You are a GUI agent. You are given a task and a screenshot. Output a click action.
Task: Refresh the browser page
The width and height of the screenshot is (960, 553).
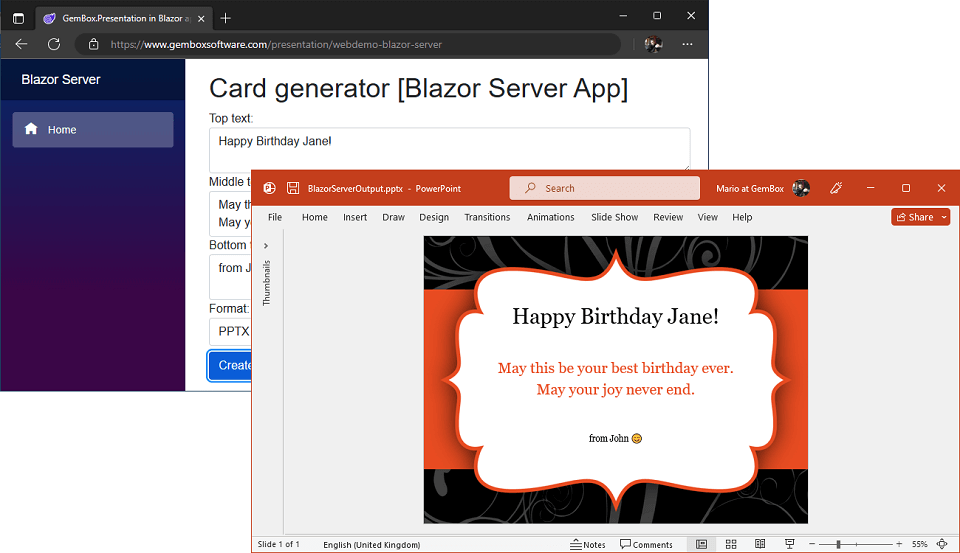pos(54,44)
